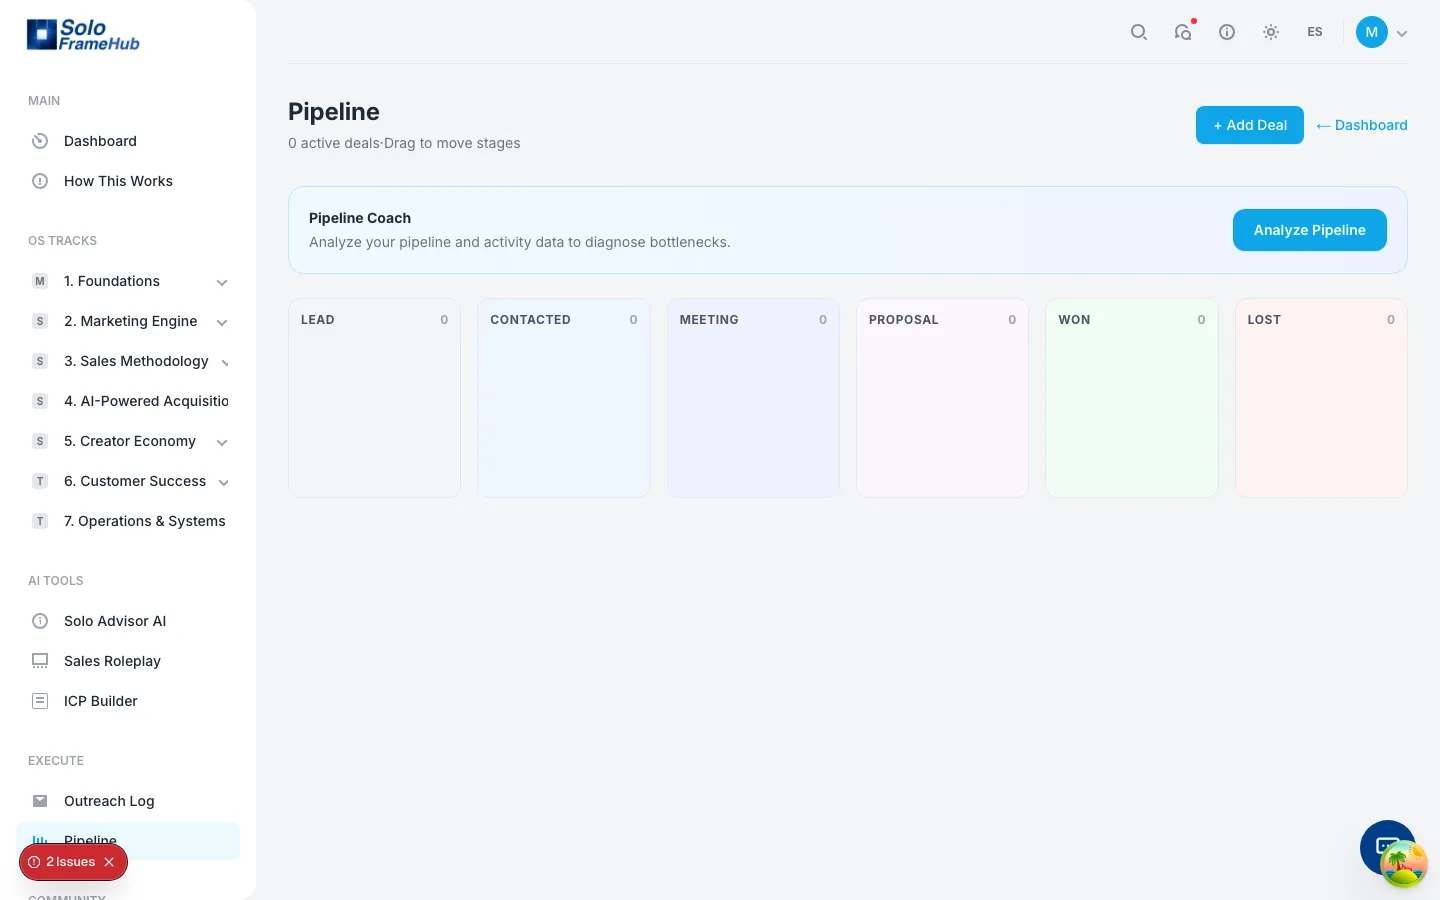Click the Dashboard icon in the sidebar
The height and width of the screenshot is (900, 1440).
click(40, 141)
